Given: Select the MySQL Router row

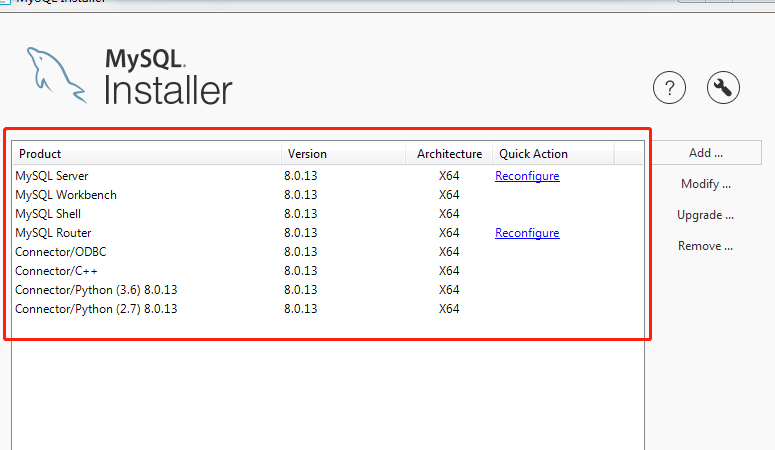Looking at the screenshot, I should (328, 233).
